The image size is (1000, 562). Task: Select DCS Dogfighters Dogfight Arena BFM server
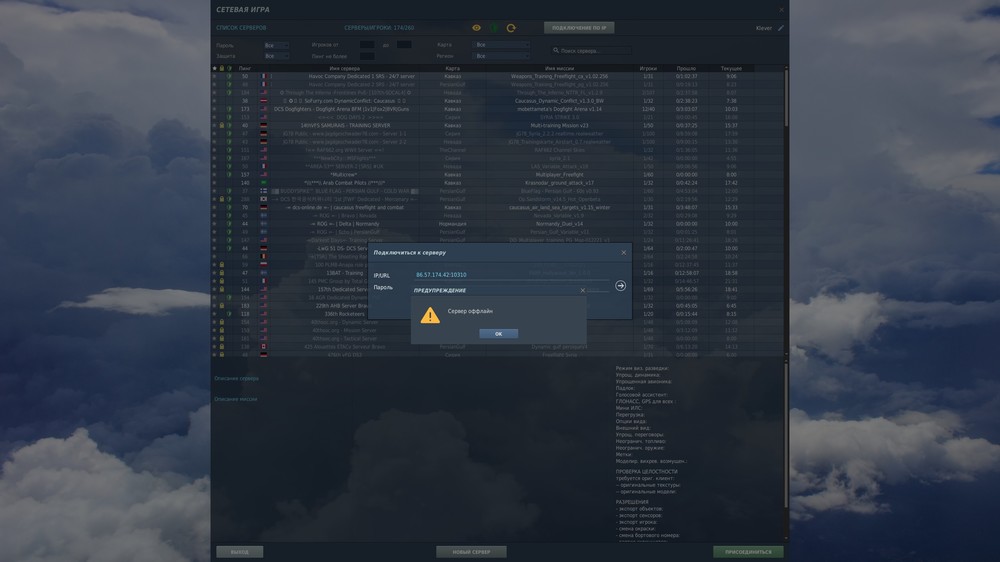497,109
